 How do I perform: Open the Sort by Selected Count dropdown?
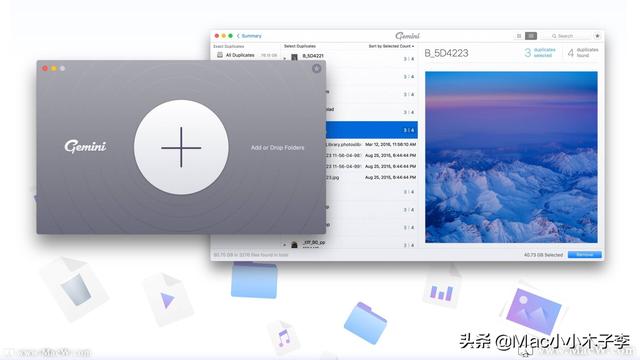pos(391,46)
